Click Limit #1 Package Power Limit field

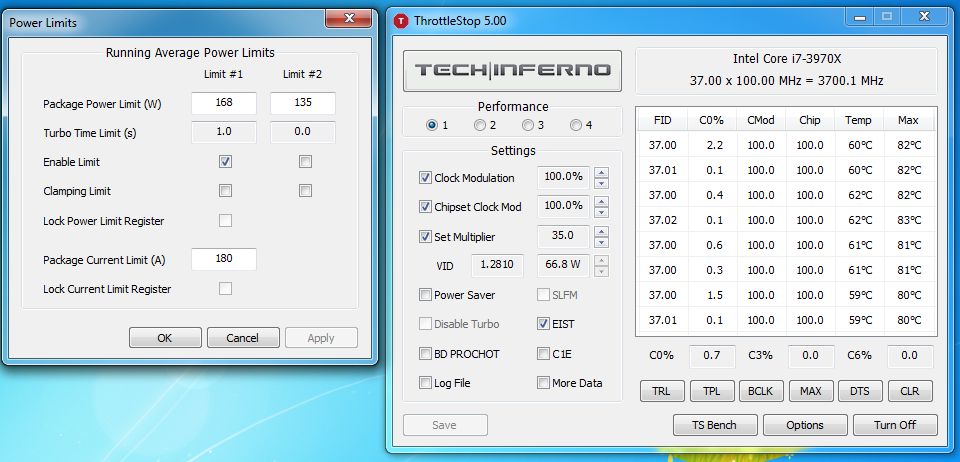pos(224,103)
